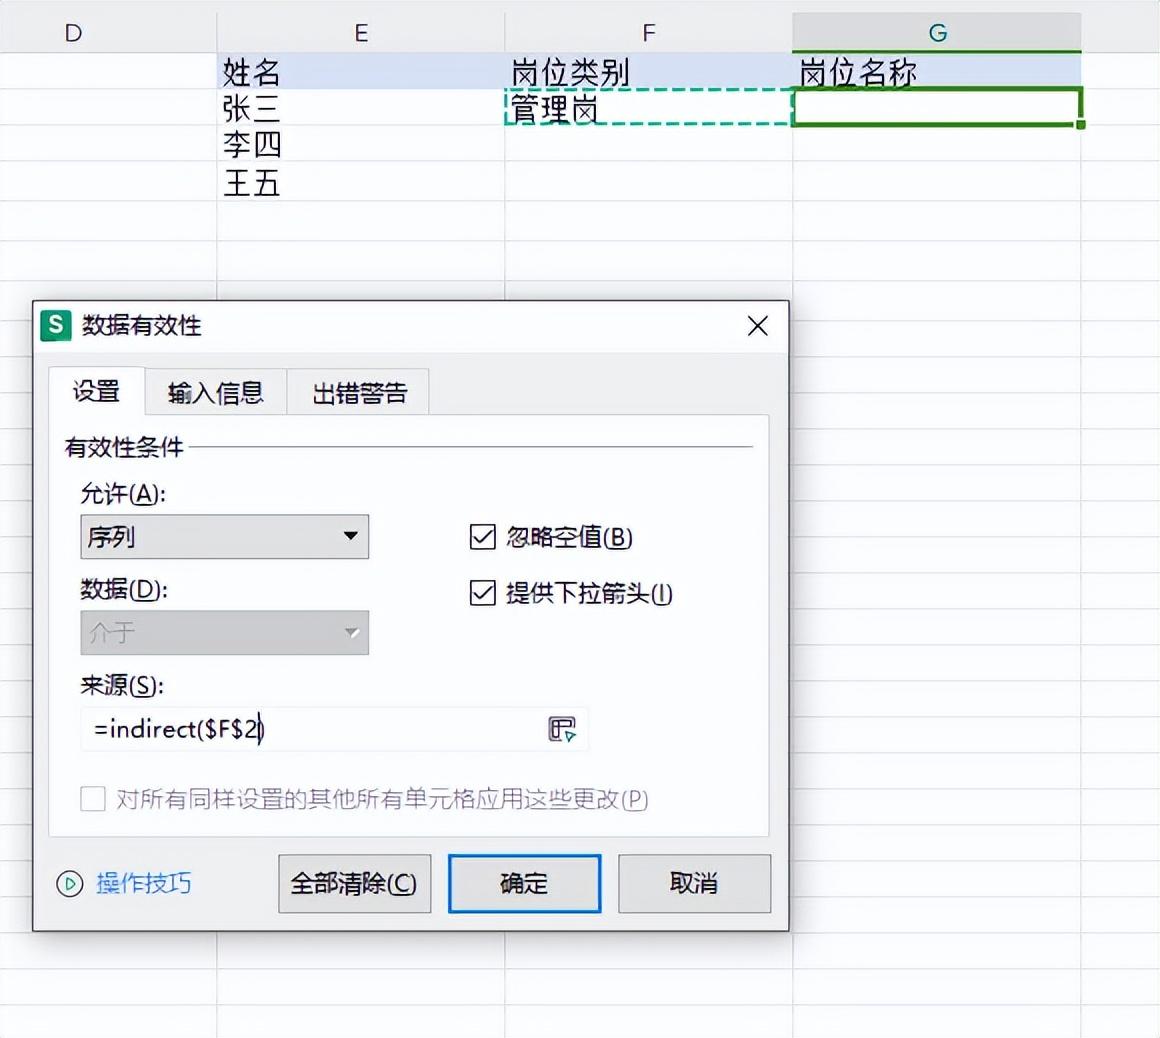This screenshot has width=1160, height=1038.
Task: Click the 岗位类别 header cell
Action: (649, 72)
